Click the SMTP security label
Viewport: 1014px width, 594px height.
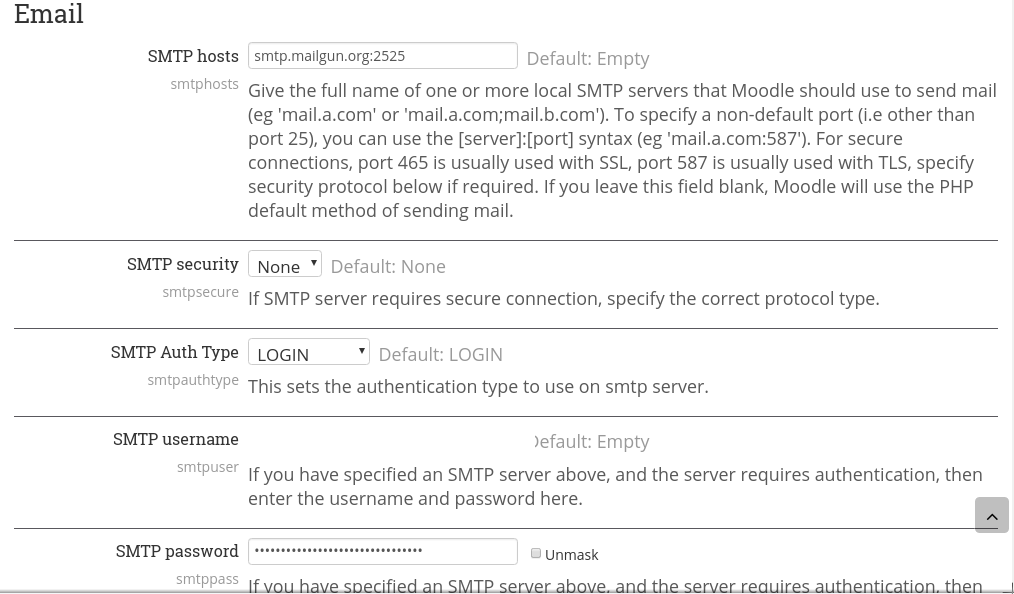pos(182,264)
